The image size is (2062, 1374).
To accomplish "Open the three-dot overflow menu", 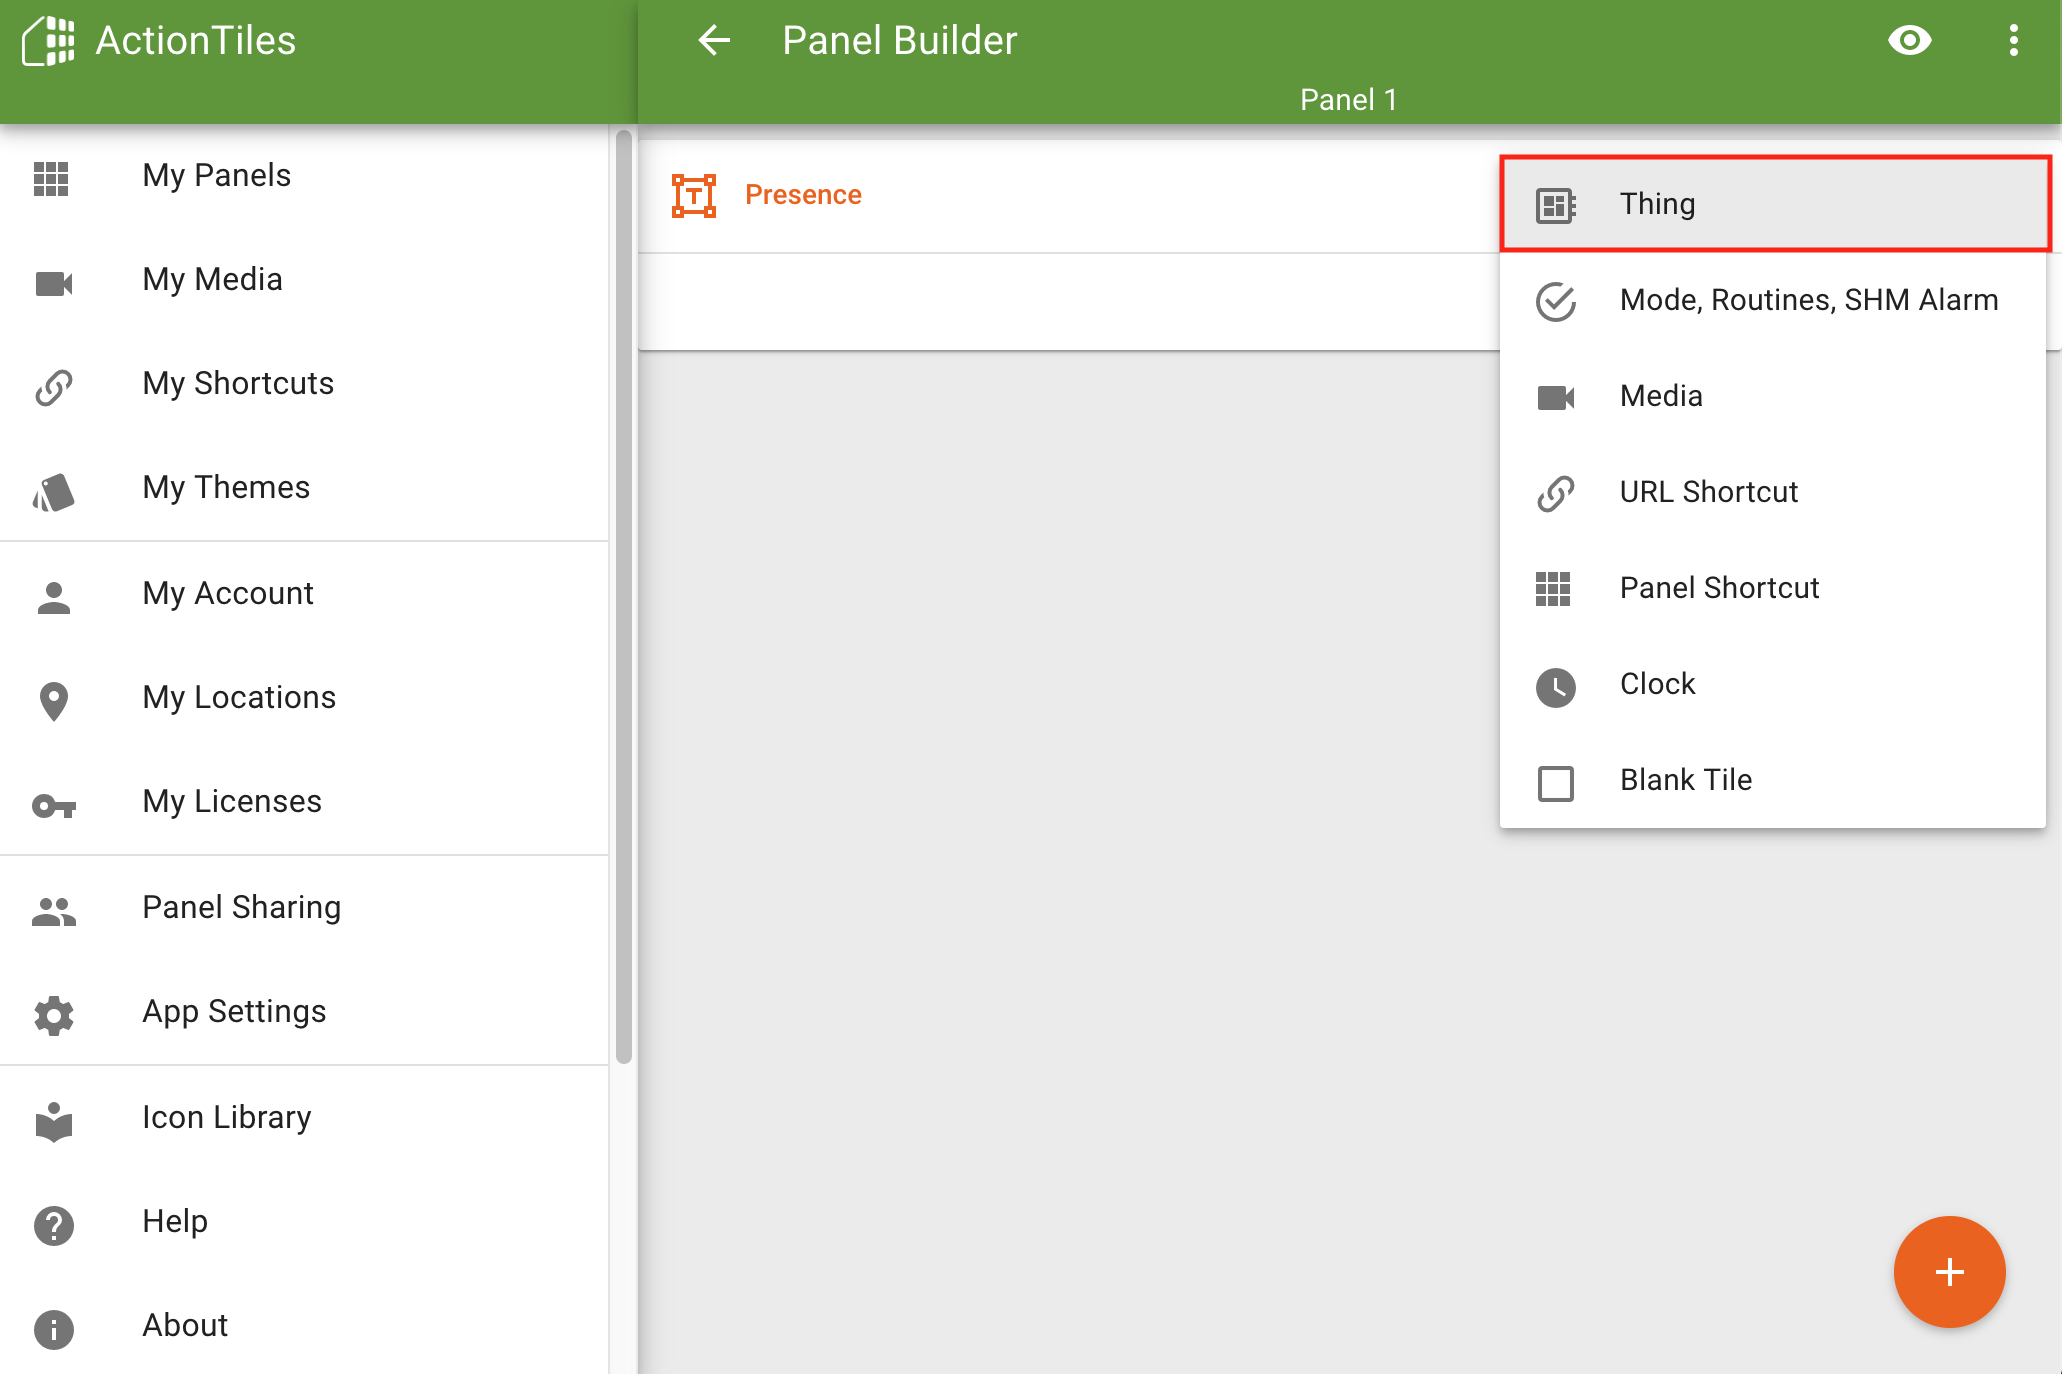I will [2014, 41].
